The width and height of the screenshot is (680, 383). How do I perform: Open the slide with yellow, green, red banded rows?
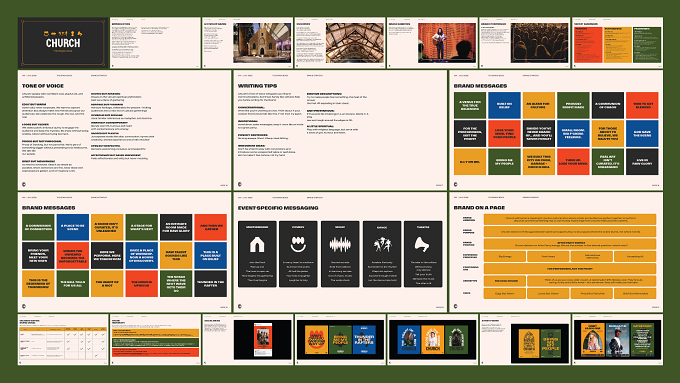[155, 339]
